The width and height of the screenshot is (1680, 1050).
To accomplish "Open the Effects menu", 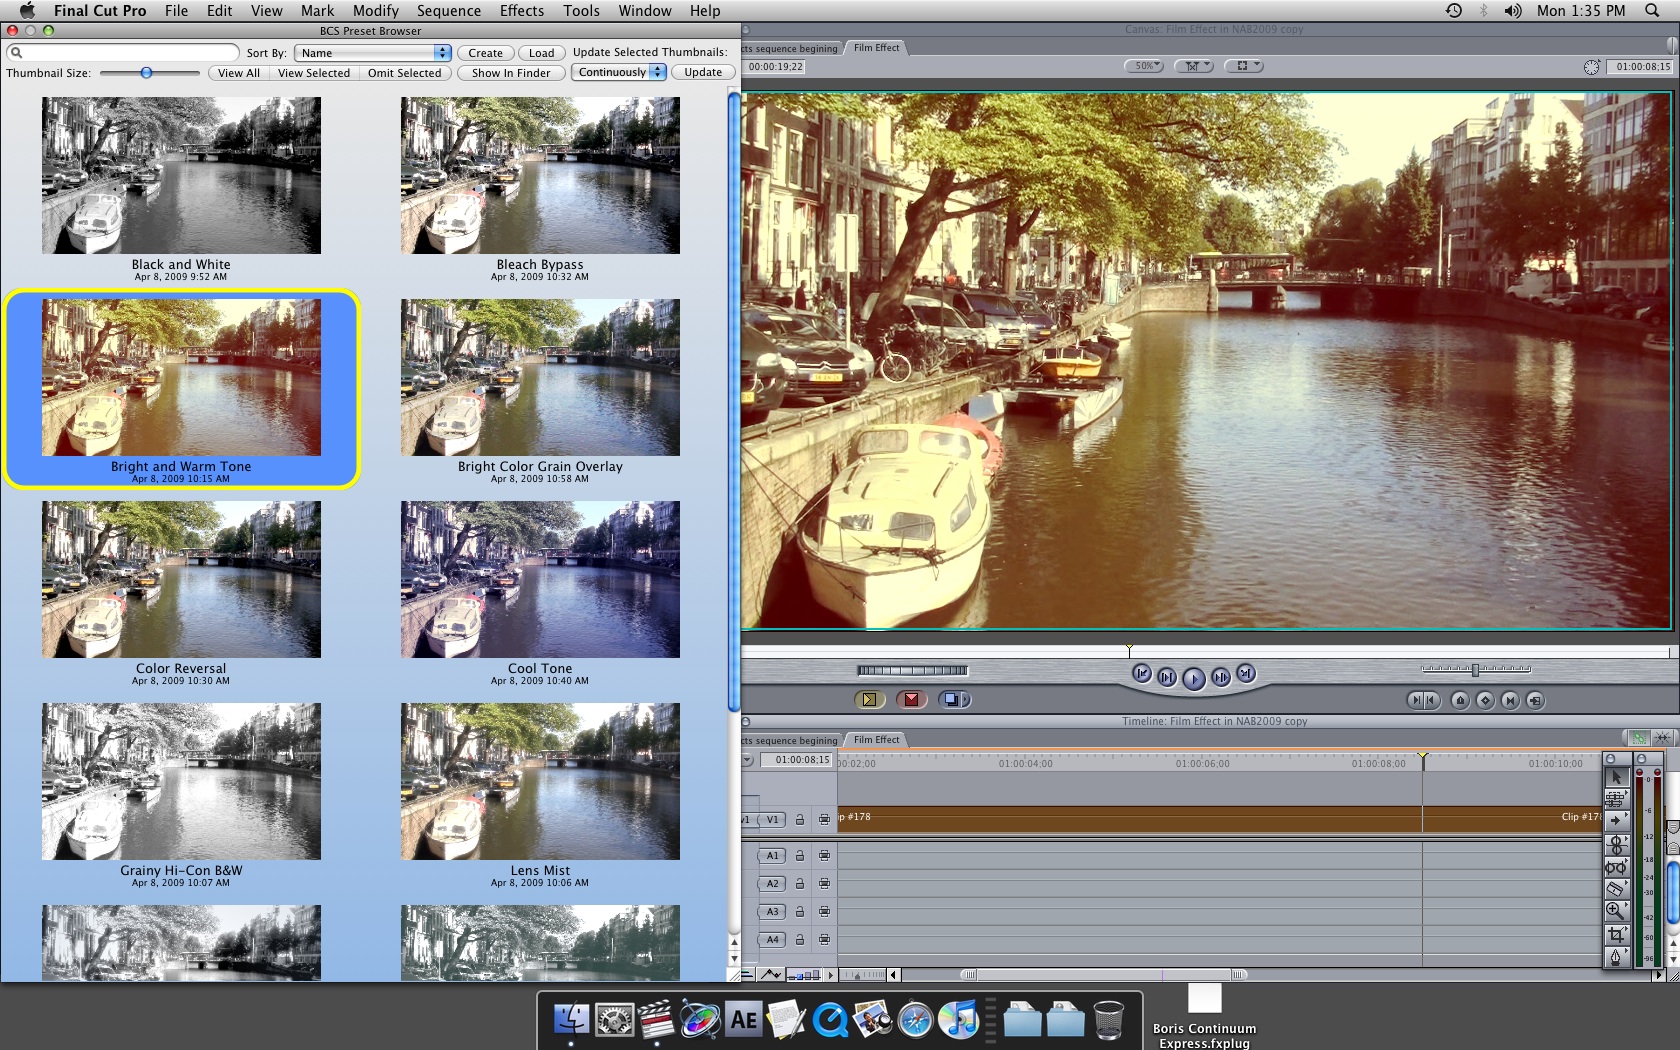I will click(521, 11).
